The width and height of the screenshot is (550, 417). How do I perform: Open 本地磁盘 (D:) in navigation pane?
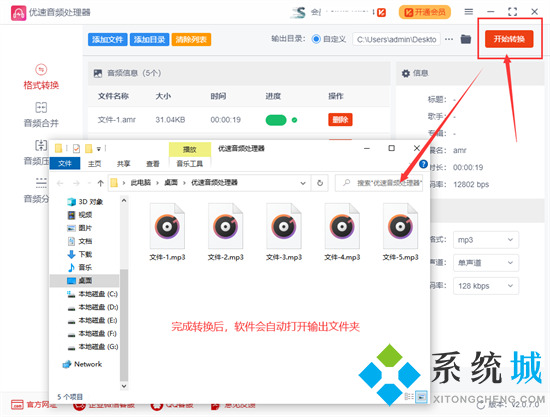tap(93, 307)
